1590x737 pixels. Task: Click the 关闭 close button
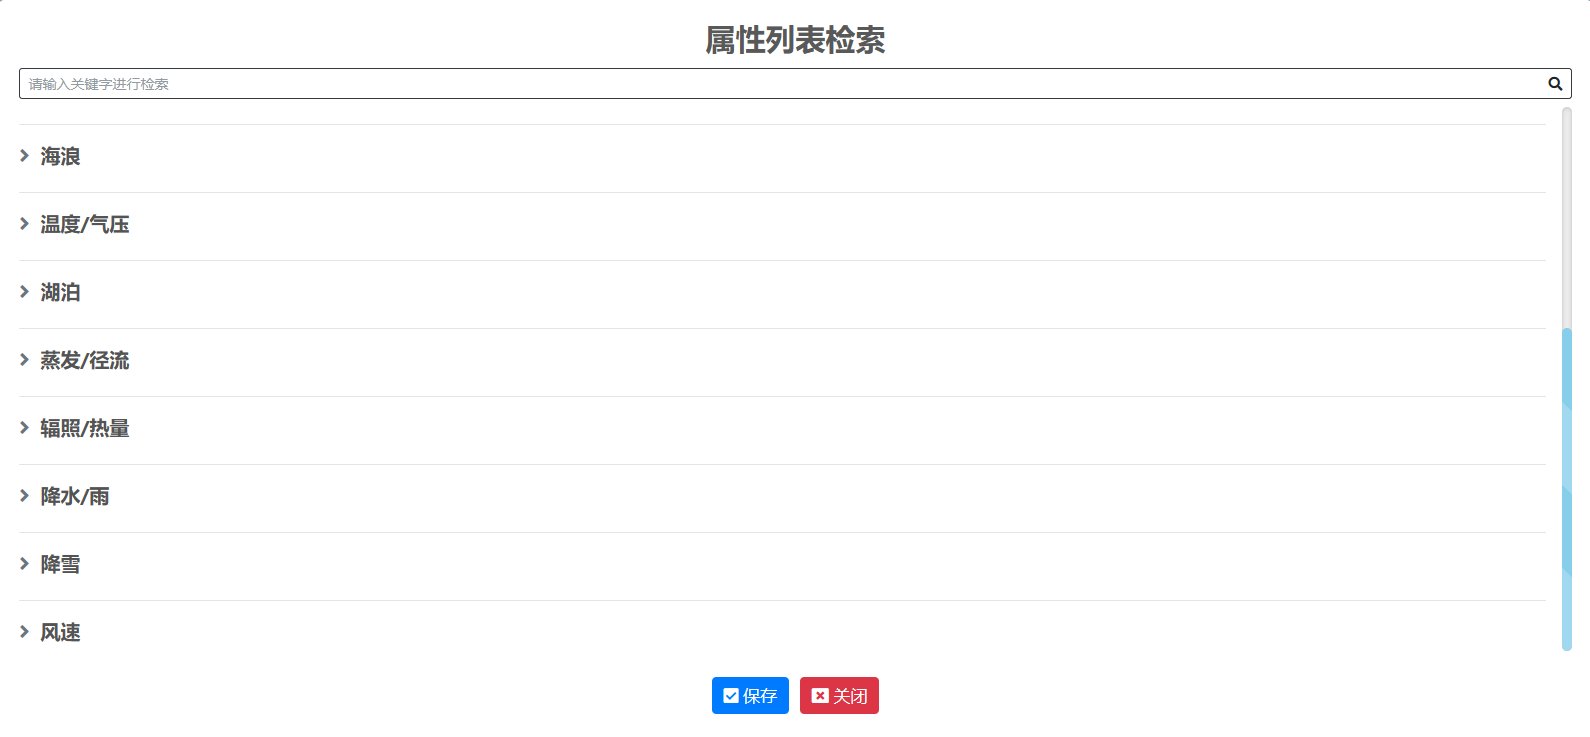(840, 695)
